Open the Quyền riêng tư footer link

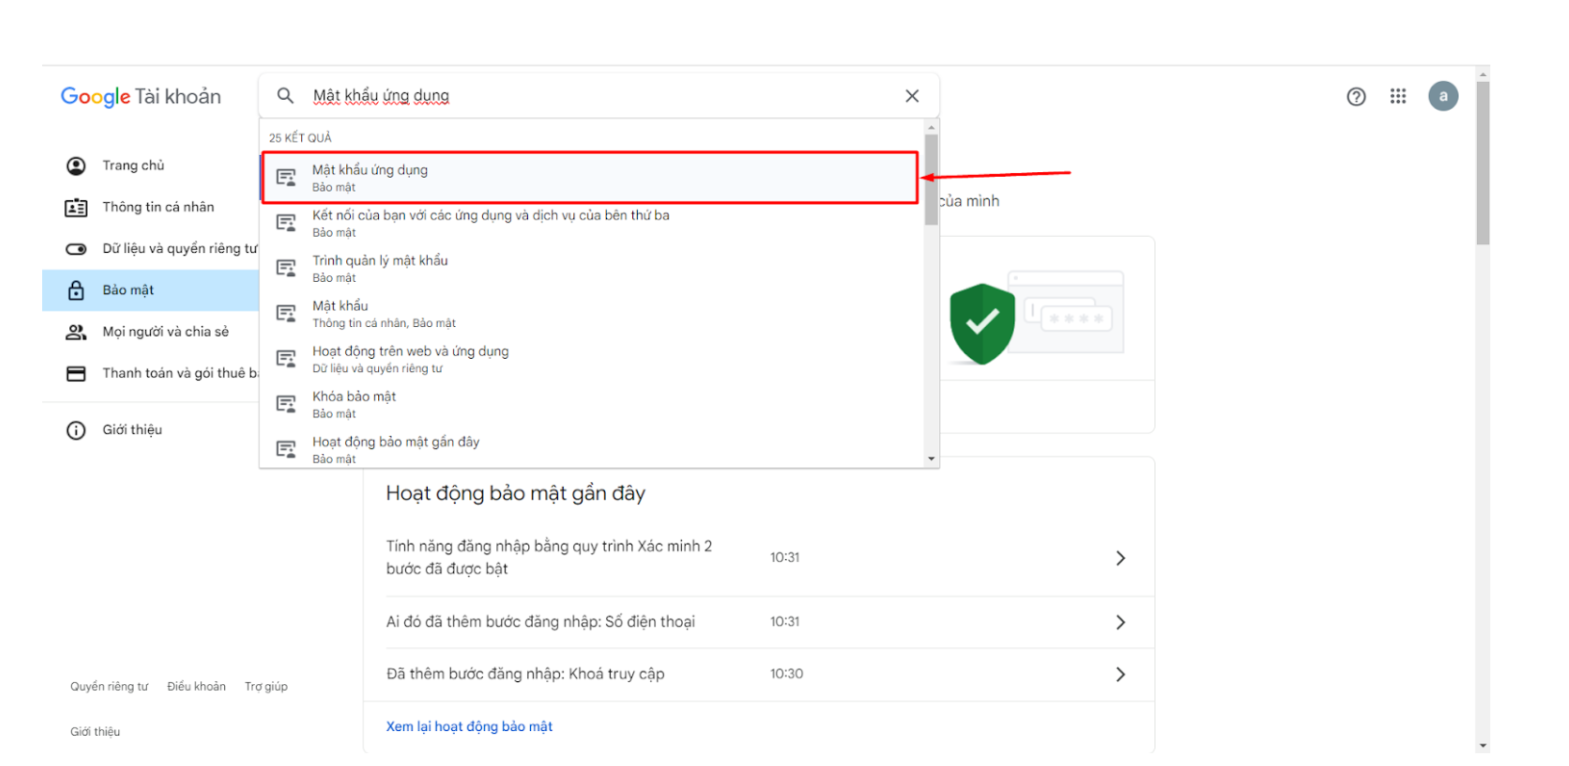(109, 687)
